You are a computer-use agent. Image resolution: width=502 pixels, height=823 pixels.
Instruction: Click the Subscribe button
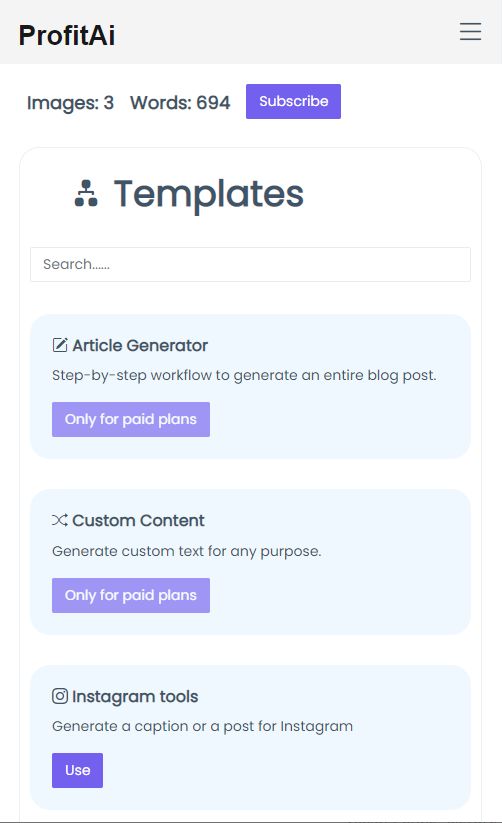(293, 101)
